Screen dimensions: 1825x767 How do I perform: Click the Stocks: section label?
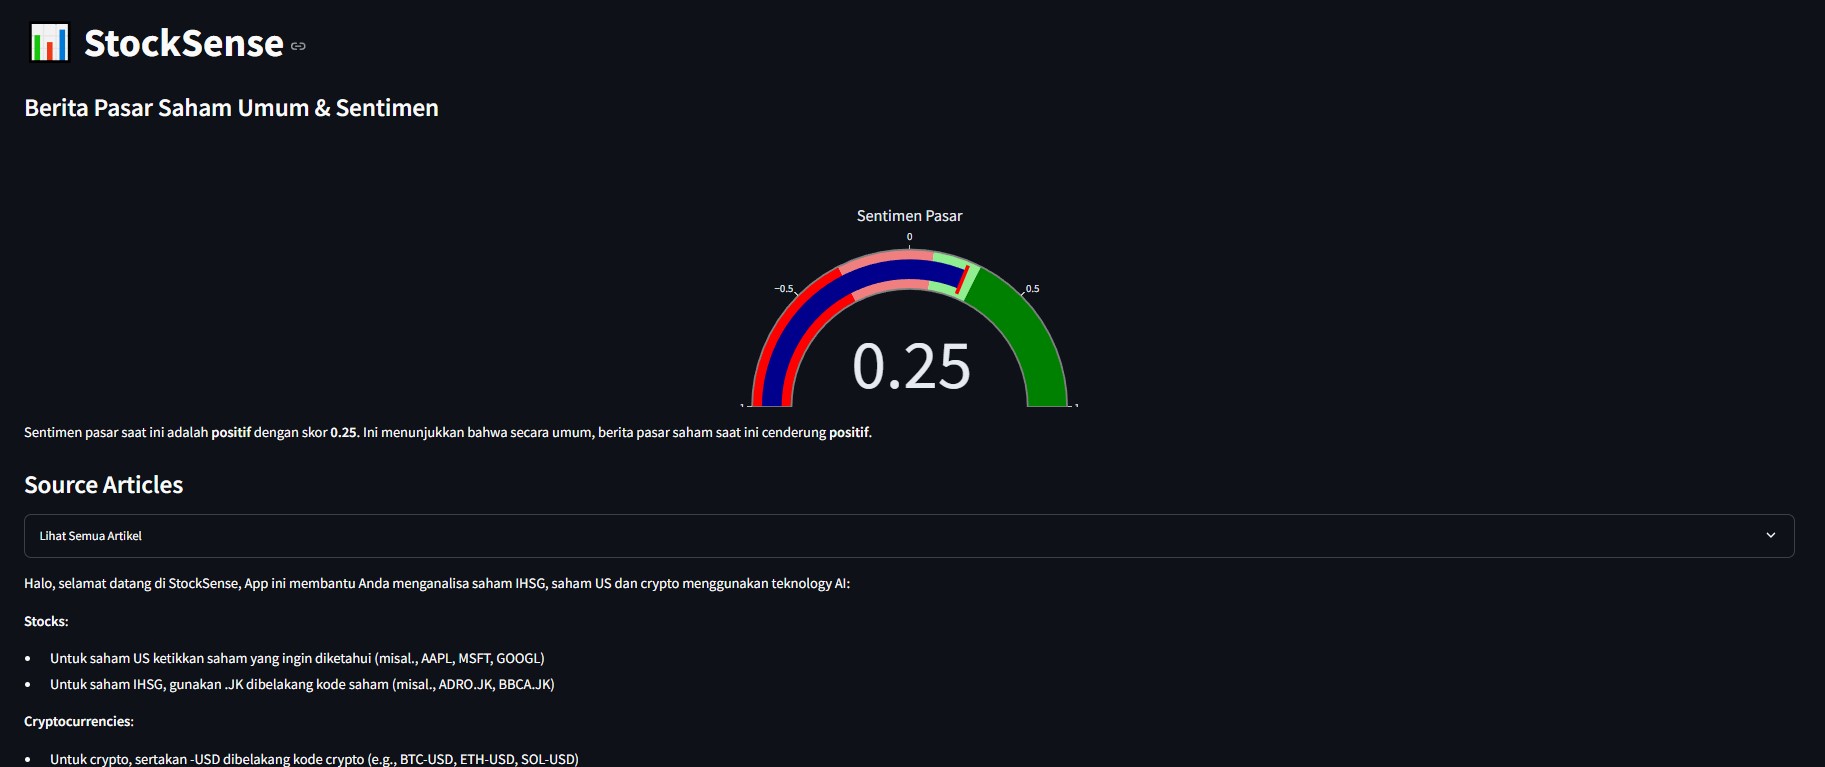tap(46, 621)
